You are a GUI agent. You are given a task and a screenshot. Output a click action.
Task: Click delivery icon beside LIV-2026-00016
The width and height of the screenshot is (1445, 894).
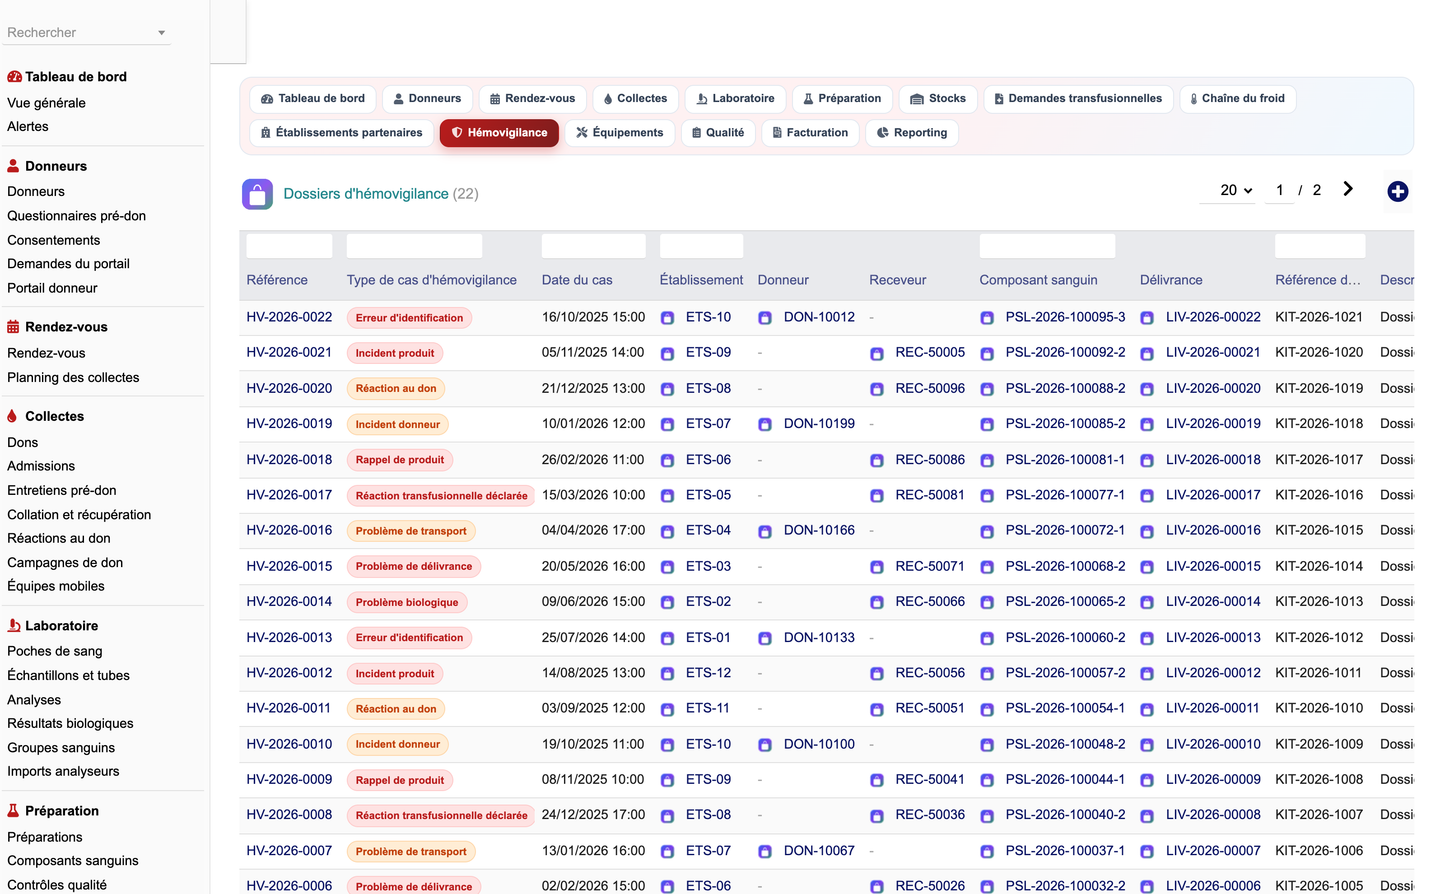tap(1147, 531)
